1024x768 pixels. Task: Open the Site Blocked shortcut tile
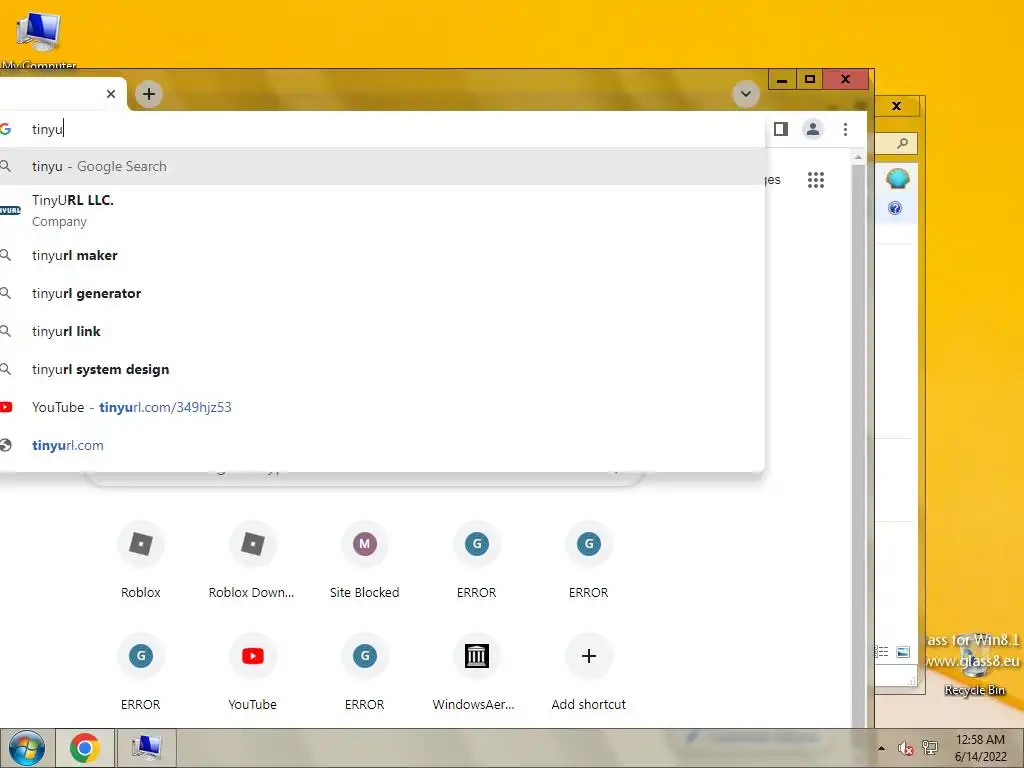pyautogui.click(x=364, y=560)
